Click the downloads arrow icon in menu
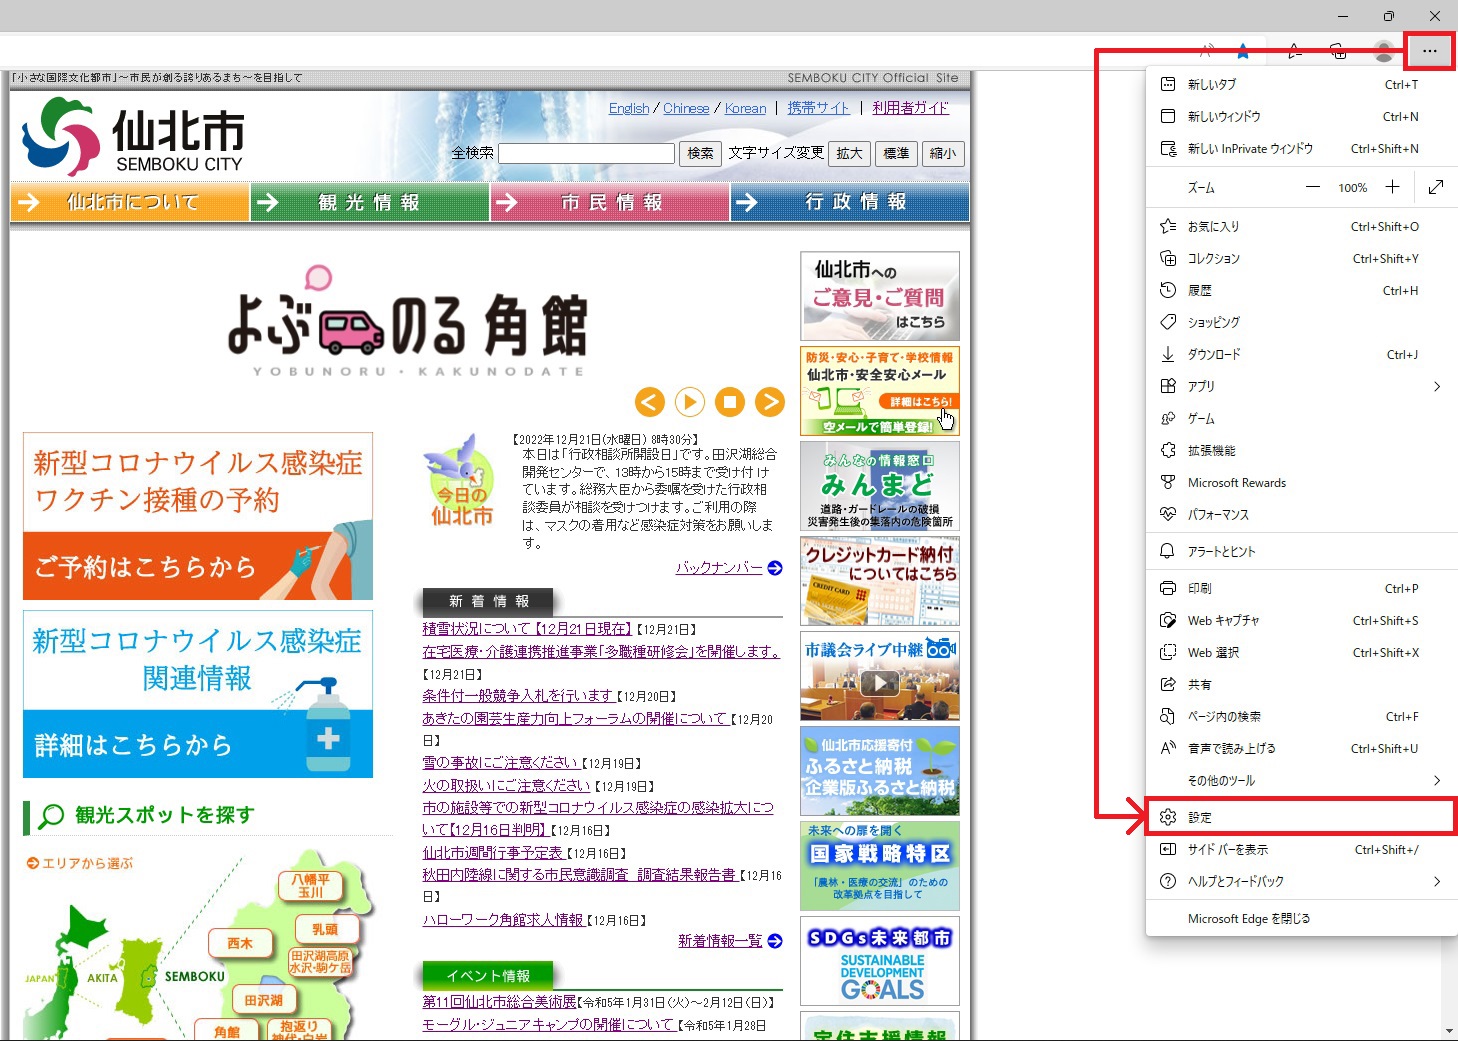Image resolution: width=1458 pixels, height=1041 pixels. point(1167,354)
